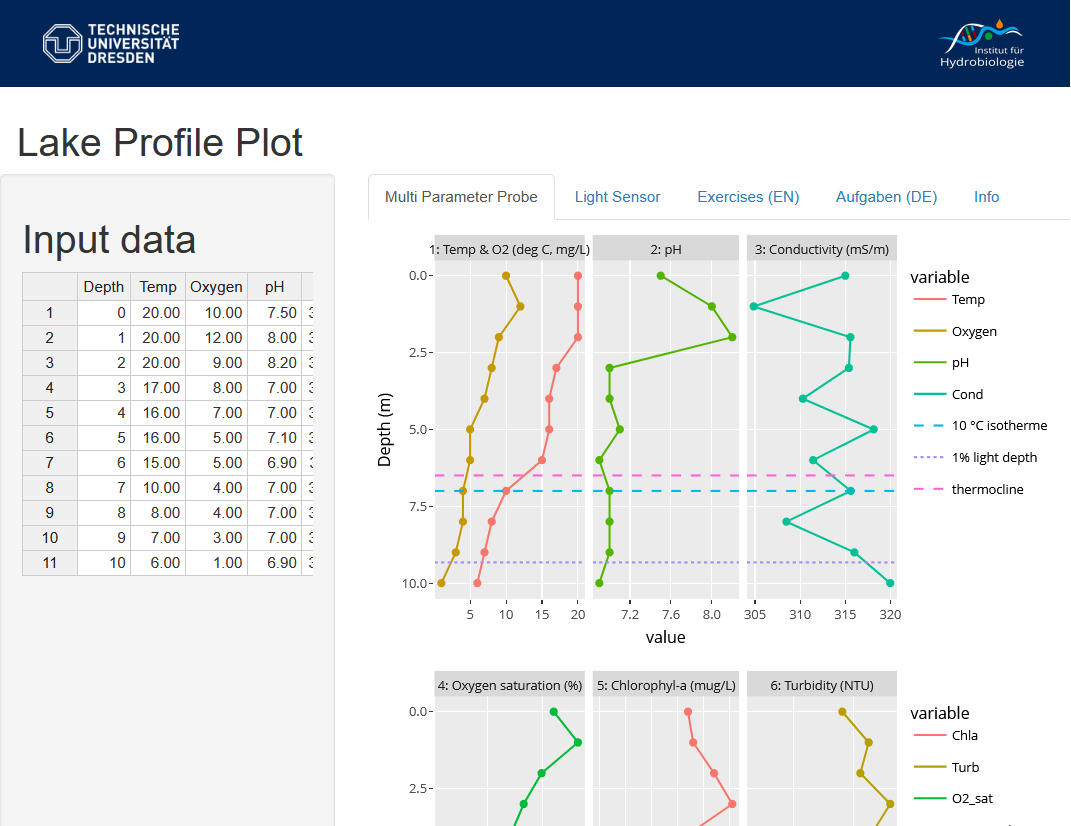Image resolution: width=1071 pixels, height=826 pixels.
Task: Click the Temp cell in row 8
Action: coord(159,488)
